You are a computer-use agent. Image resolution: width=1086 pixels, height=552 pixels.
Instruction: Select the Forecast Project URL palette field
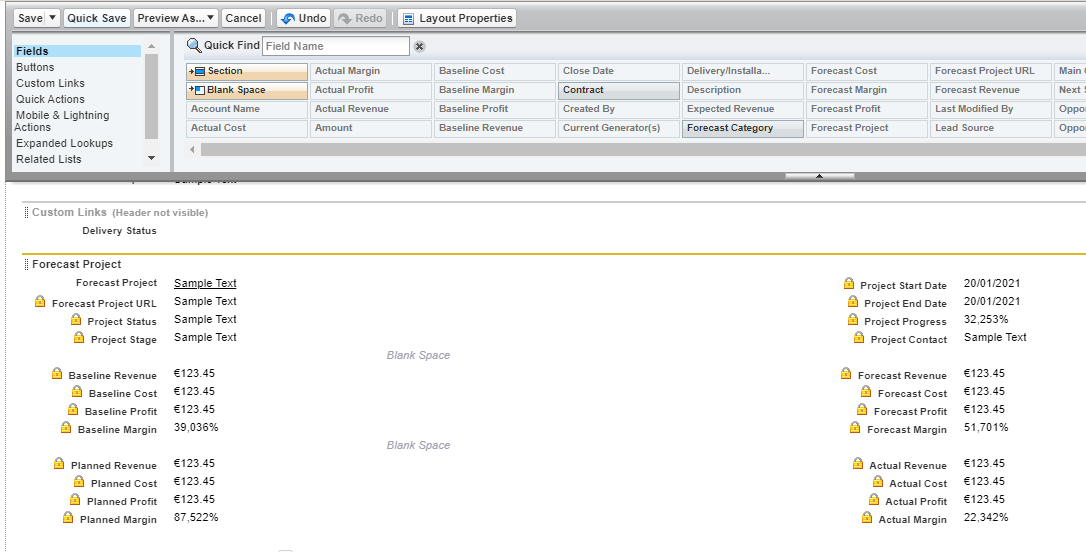990,71
